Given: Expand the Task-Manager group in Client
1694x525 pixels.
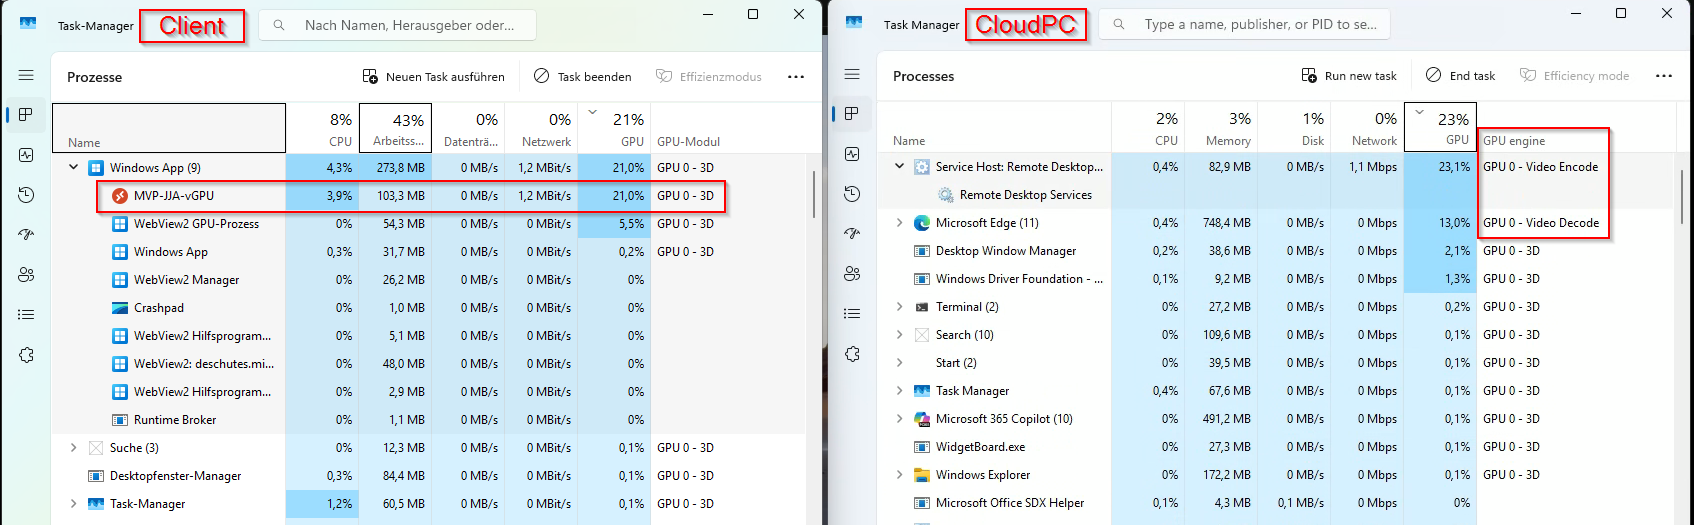Looking at the screenshot, I should pos(73,504).
